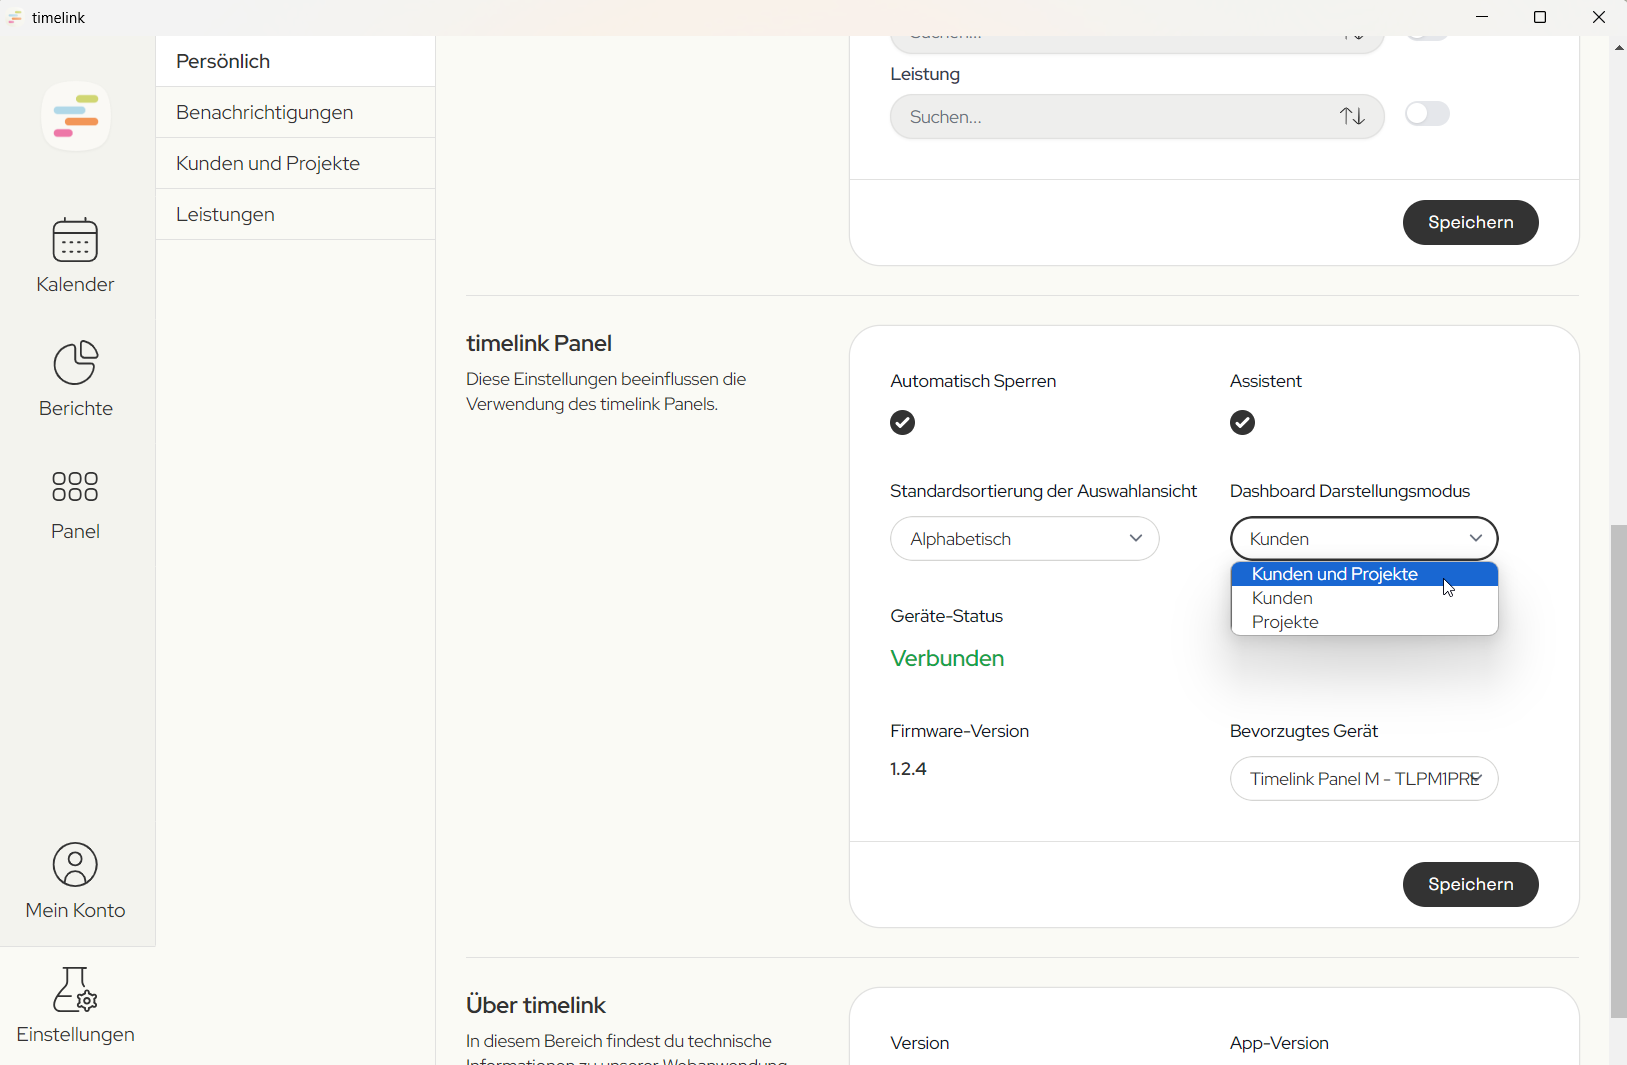Go to Kunden und Projekte settings tab
The width and height of the screenshot is (1627, 1065).
click(295, 164)
